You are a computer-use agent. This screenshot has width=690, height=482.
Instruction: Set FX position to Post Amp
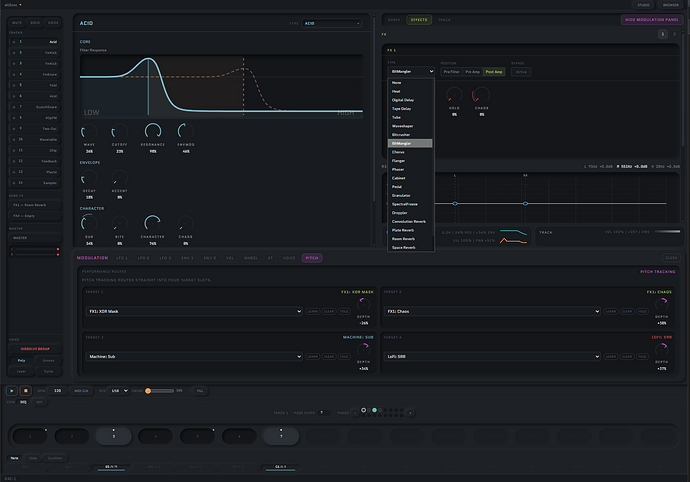[494, 72]
